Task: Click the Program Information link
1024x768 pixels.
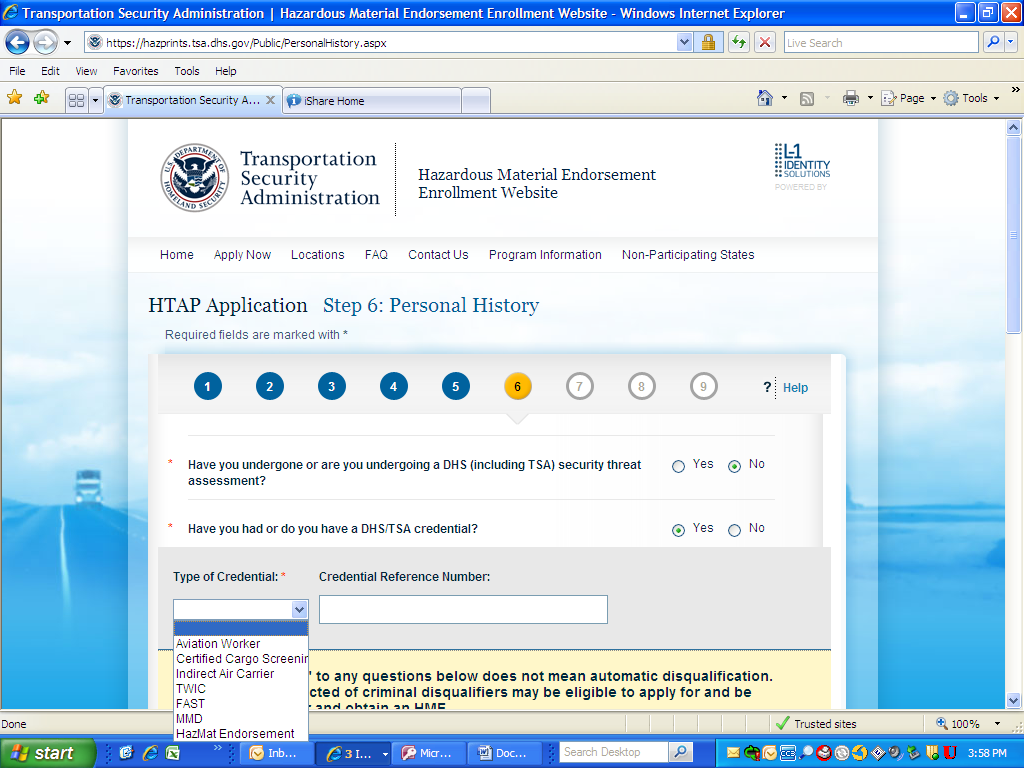Action: click(545, 255)
